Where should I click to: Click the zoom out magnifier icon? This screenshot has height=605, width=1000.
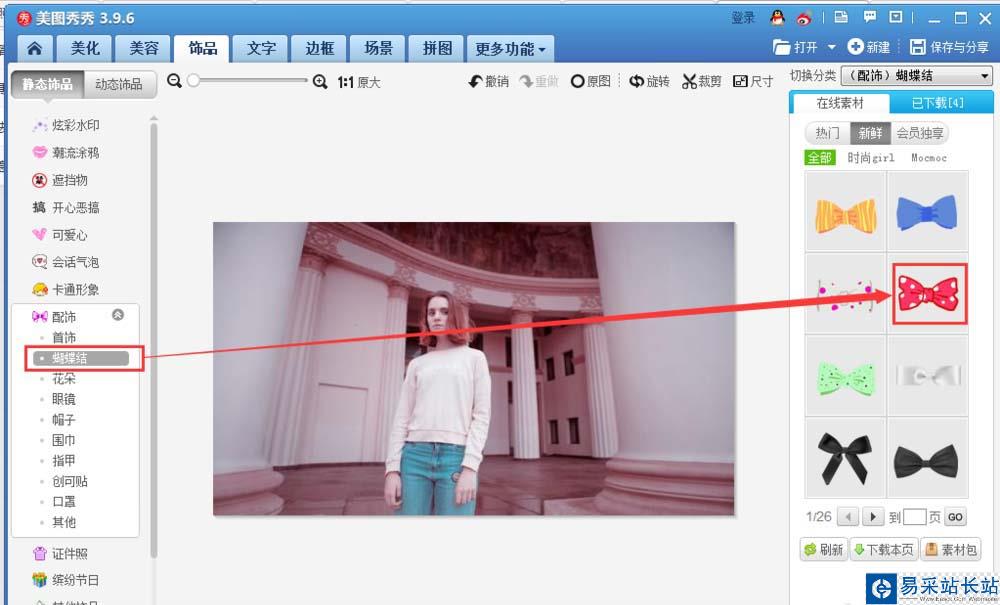pyautogui.click(x=174, y=81)
